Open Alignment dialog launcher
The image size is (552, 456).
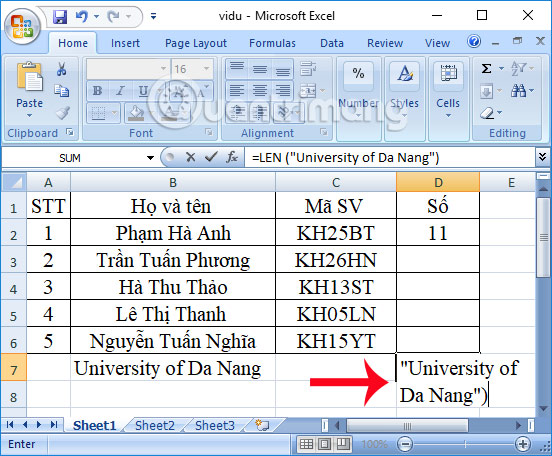click(324, 133)
